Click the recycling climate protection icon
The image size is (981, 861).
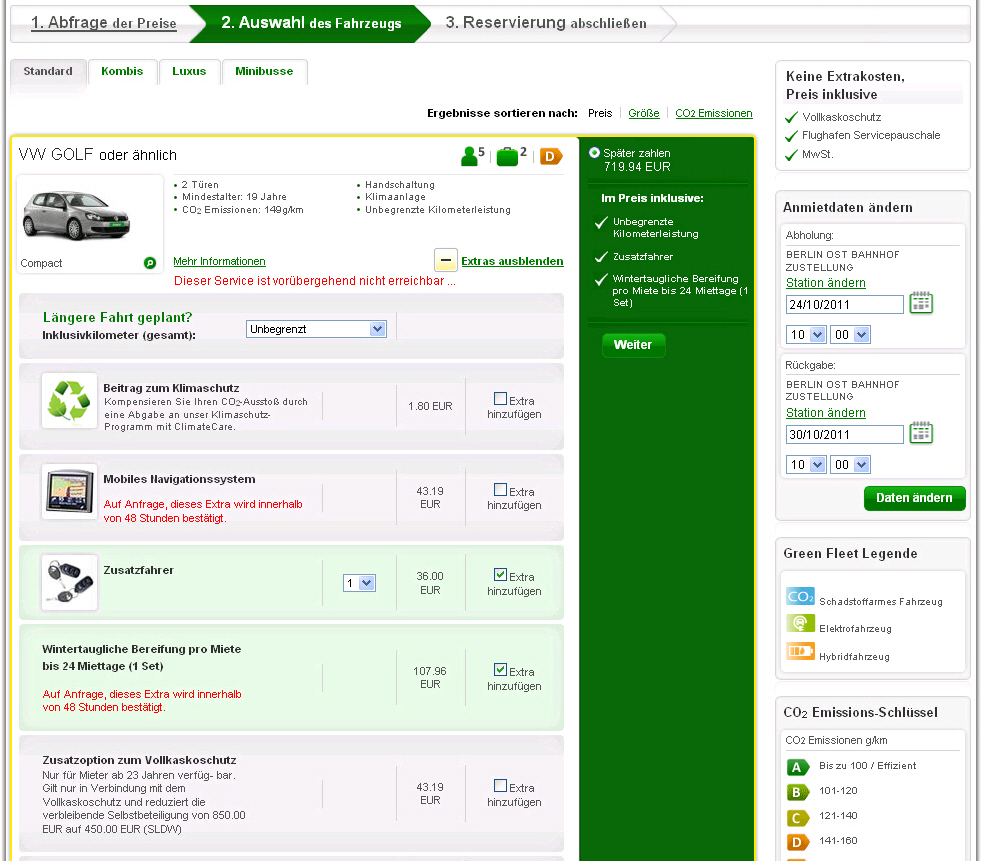point(69,400)
